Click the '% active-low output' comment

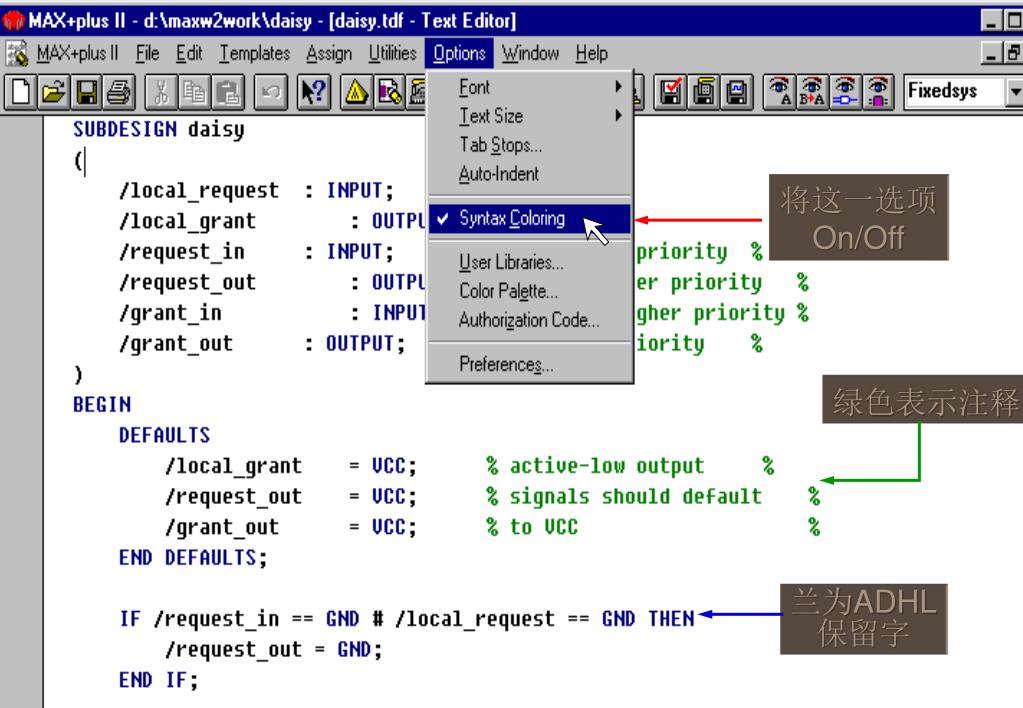(x=594, y=466)
